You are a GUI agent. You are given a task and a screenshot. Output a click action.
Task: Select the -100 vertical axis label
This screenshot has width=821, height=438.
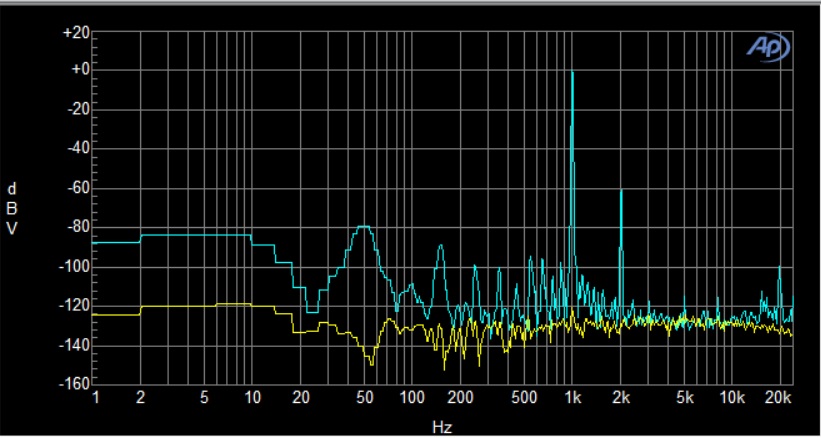click(74, 267)
